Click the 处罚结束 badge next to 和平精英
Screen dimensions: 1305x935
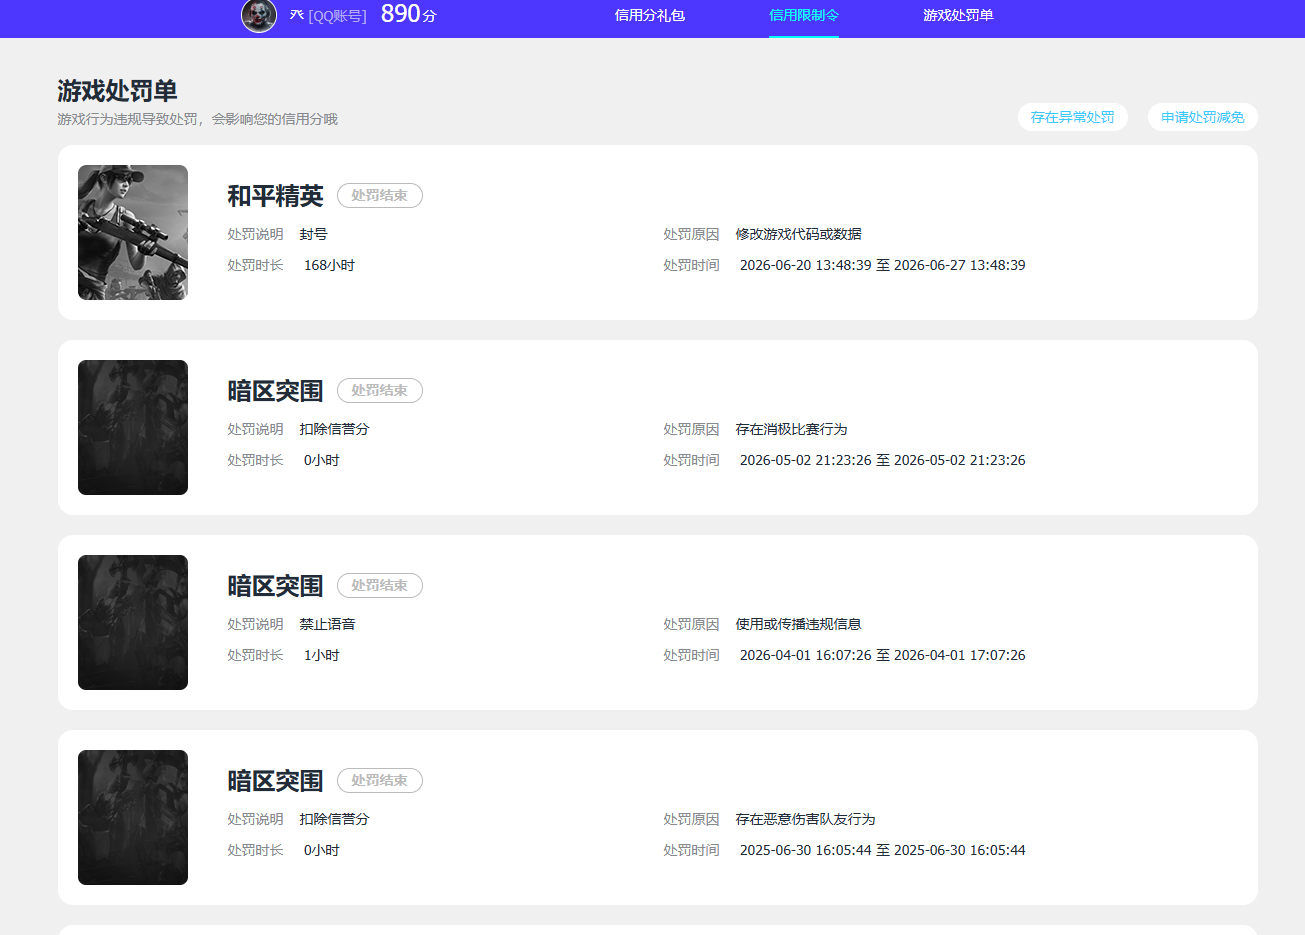380,195
